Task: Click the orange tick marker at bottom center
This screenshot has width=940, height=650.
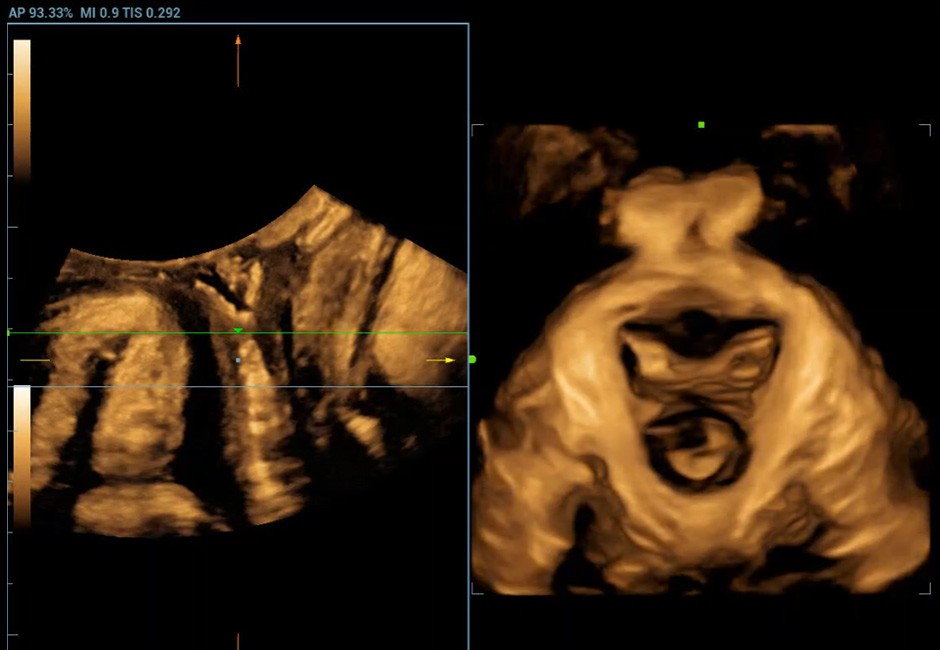Action: click(238, 640)
